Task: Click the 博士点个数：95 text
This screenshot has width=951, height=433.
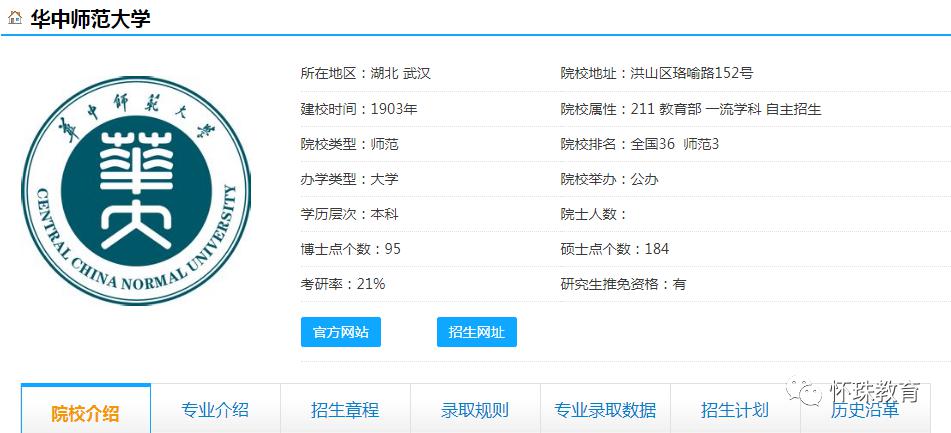Action: coord(351,249)
